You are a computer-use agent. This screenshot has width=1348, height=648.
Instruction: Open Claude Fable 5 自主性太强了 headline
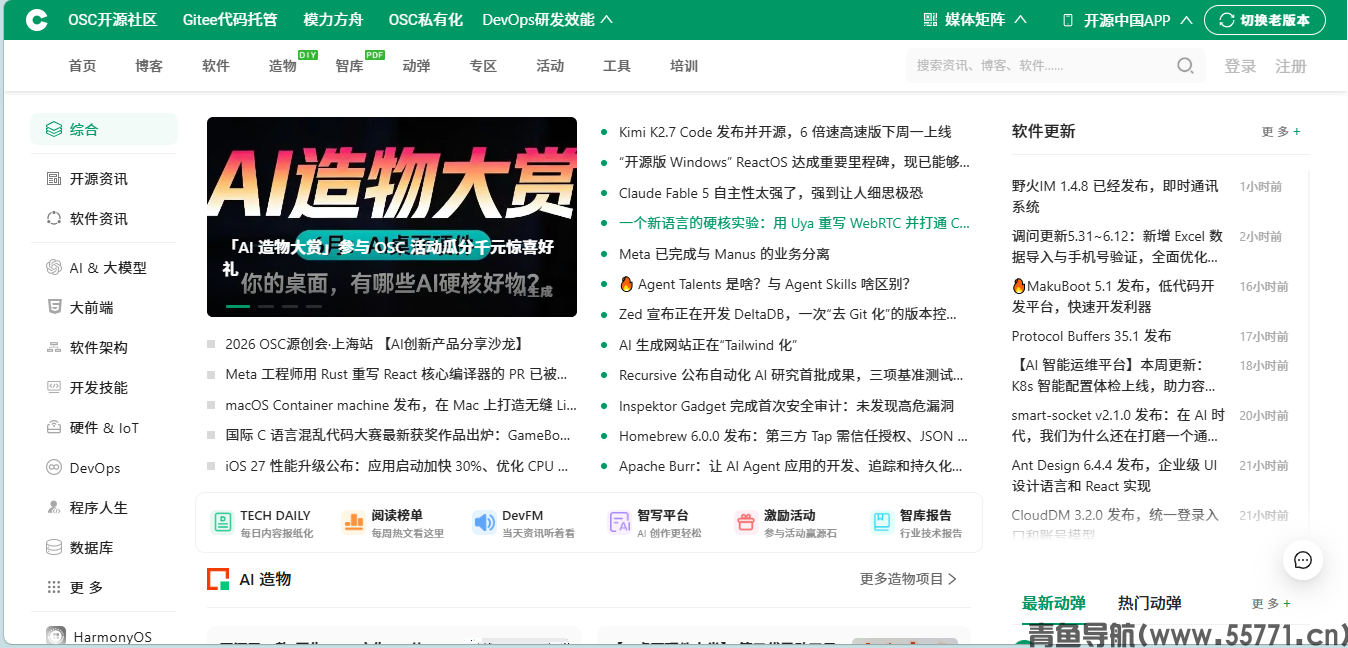[x=771, y=193]
